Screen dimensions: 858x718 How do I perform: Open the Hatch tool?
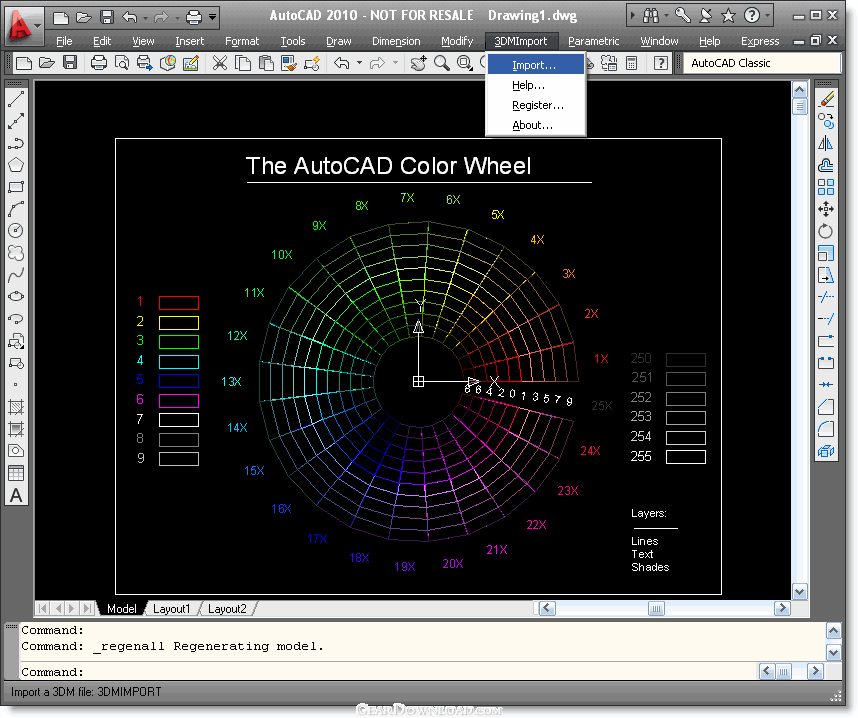(x=16, y=407)
